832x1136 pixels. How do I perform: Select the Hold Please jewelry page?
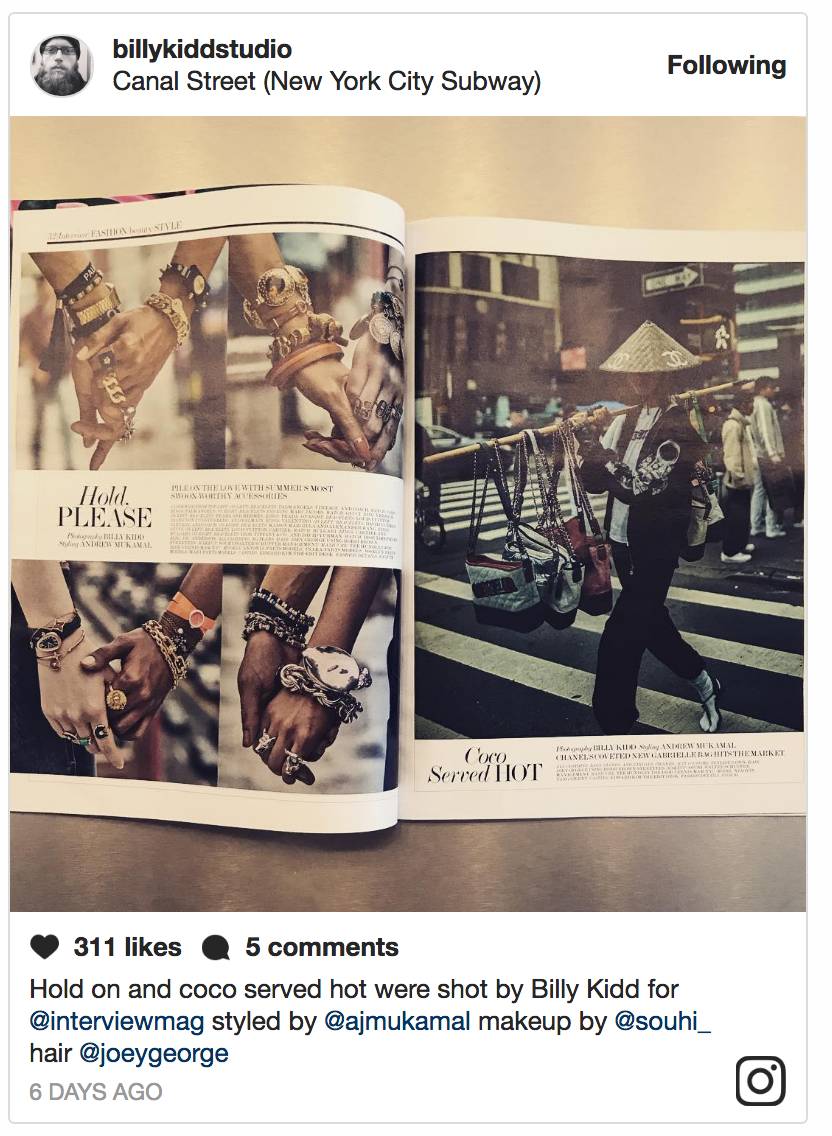[x=207, y=507]
